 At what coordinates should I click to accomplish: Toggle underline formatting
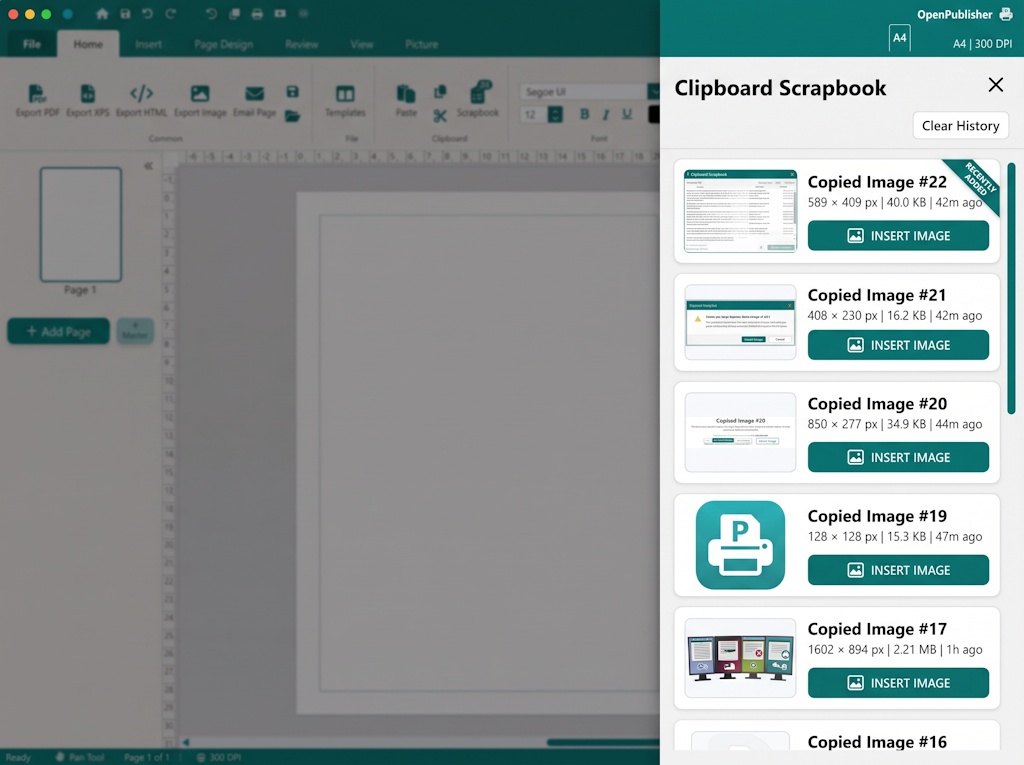coord(627,114)
